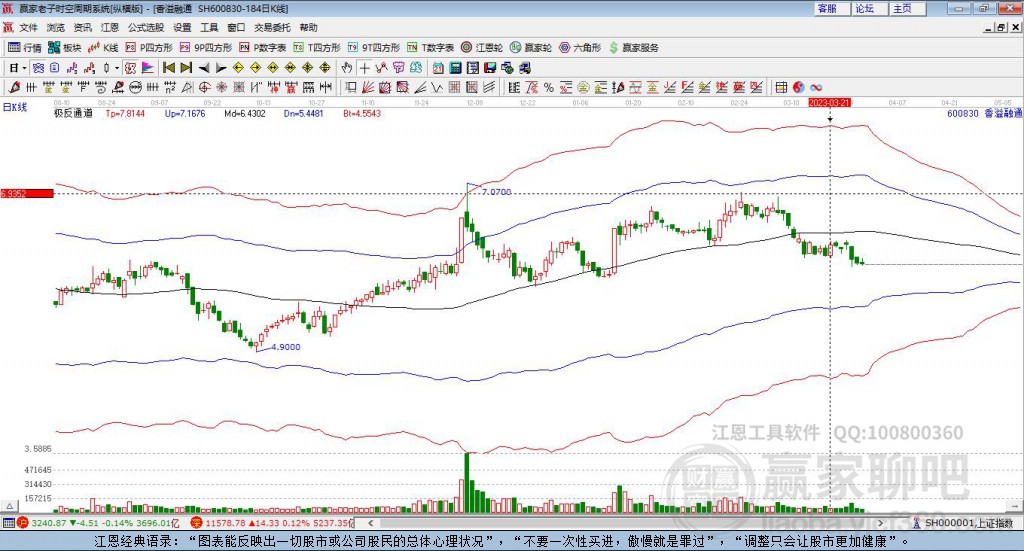The width and height of the screenshot is (1024, 551).
Task: Open the 交易委托 menu
Action: 272,27
